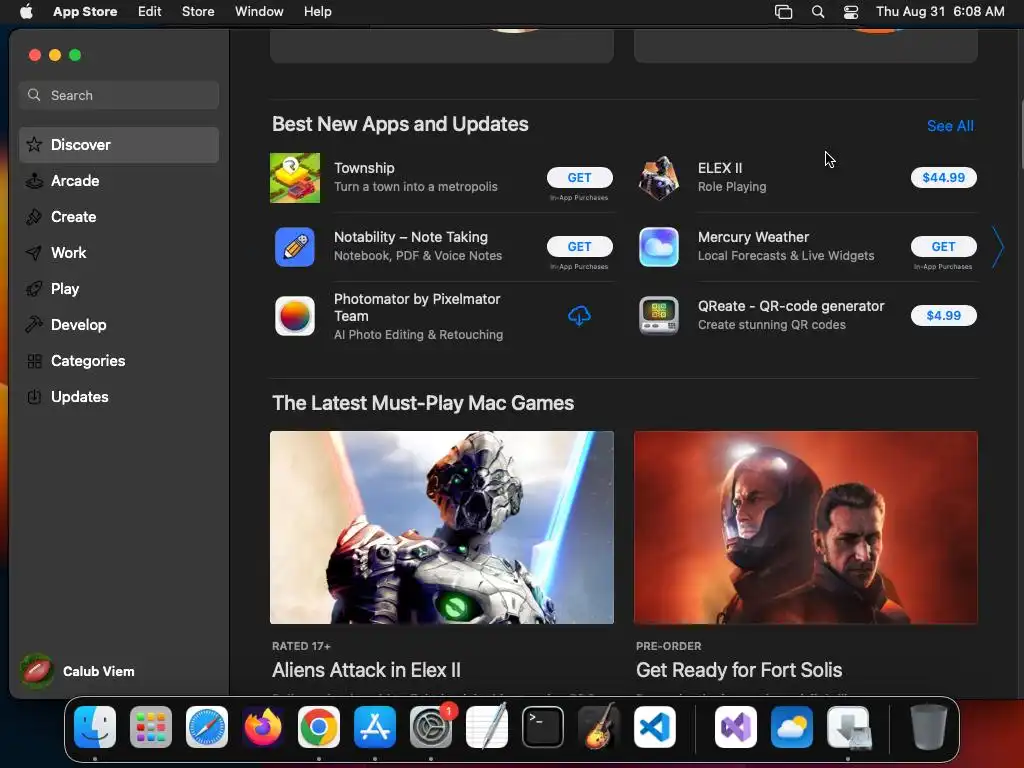
Task: Click the Create paintbrush icon
Action: point(34,217)
